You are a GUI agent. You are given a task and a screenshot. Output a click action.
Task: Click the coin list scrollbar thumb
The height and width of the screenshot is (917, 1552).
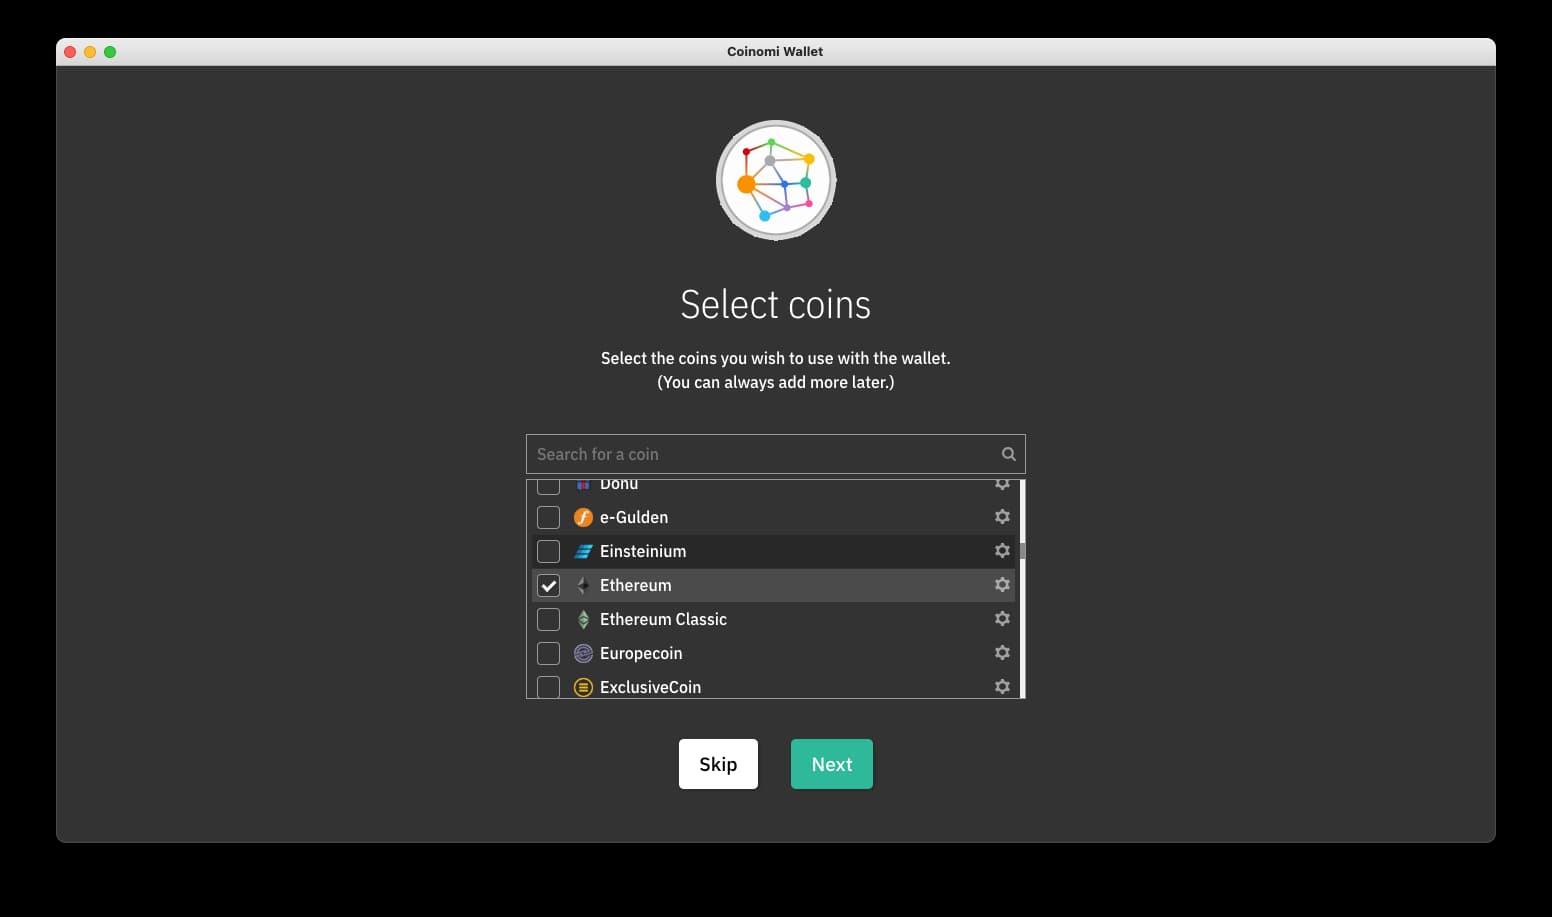pyautogui.click(x=1022, y=551)
